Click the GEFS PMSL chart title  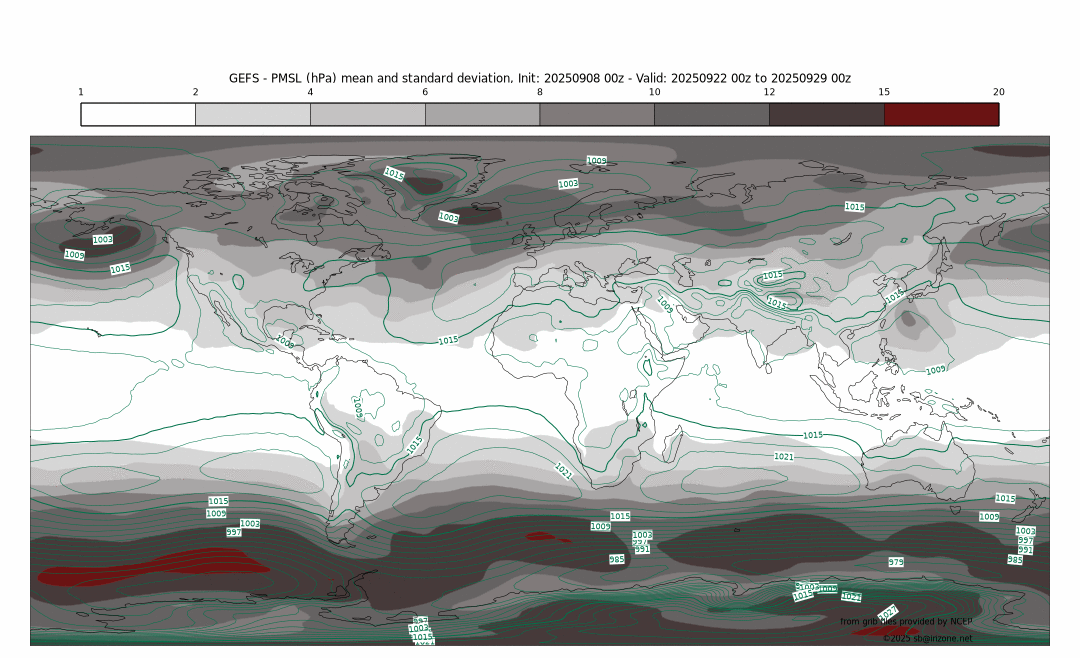540,78
